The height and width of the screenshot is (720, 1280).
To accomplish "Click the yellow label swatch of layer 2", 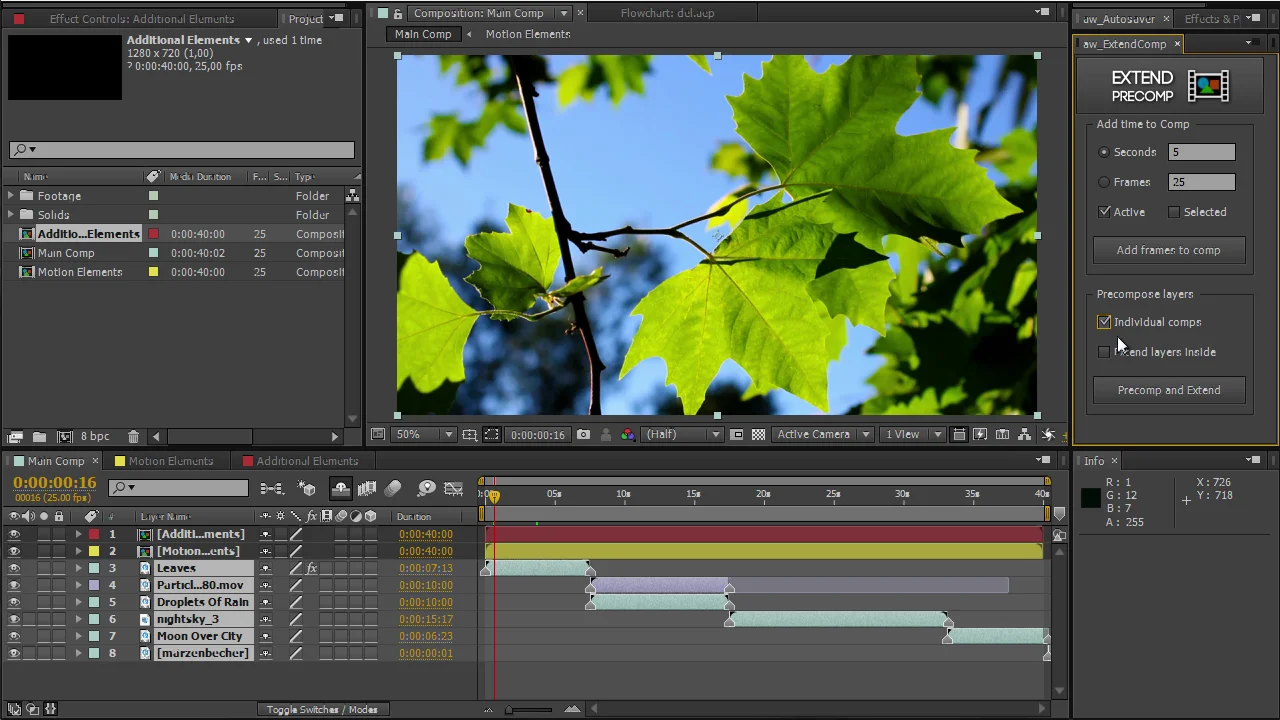I will point(94,551).
